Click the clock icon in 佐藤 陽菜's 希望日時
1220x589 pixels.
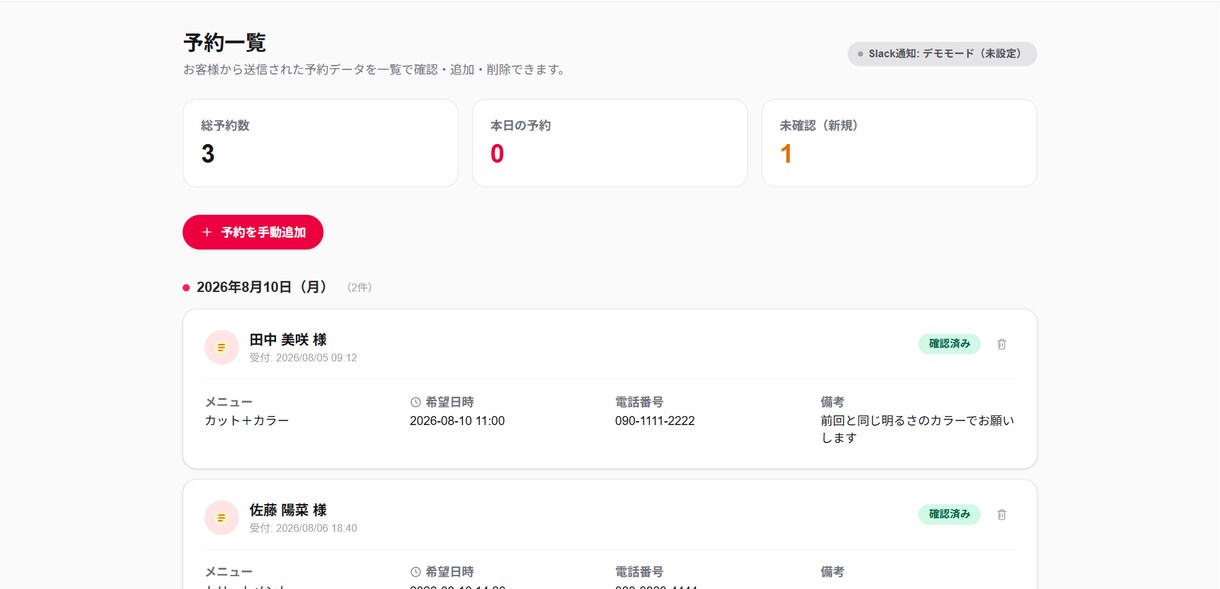click(x=416, y=572)
